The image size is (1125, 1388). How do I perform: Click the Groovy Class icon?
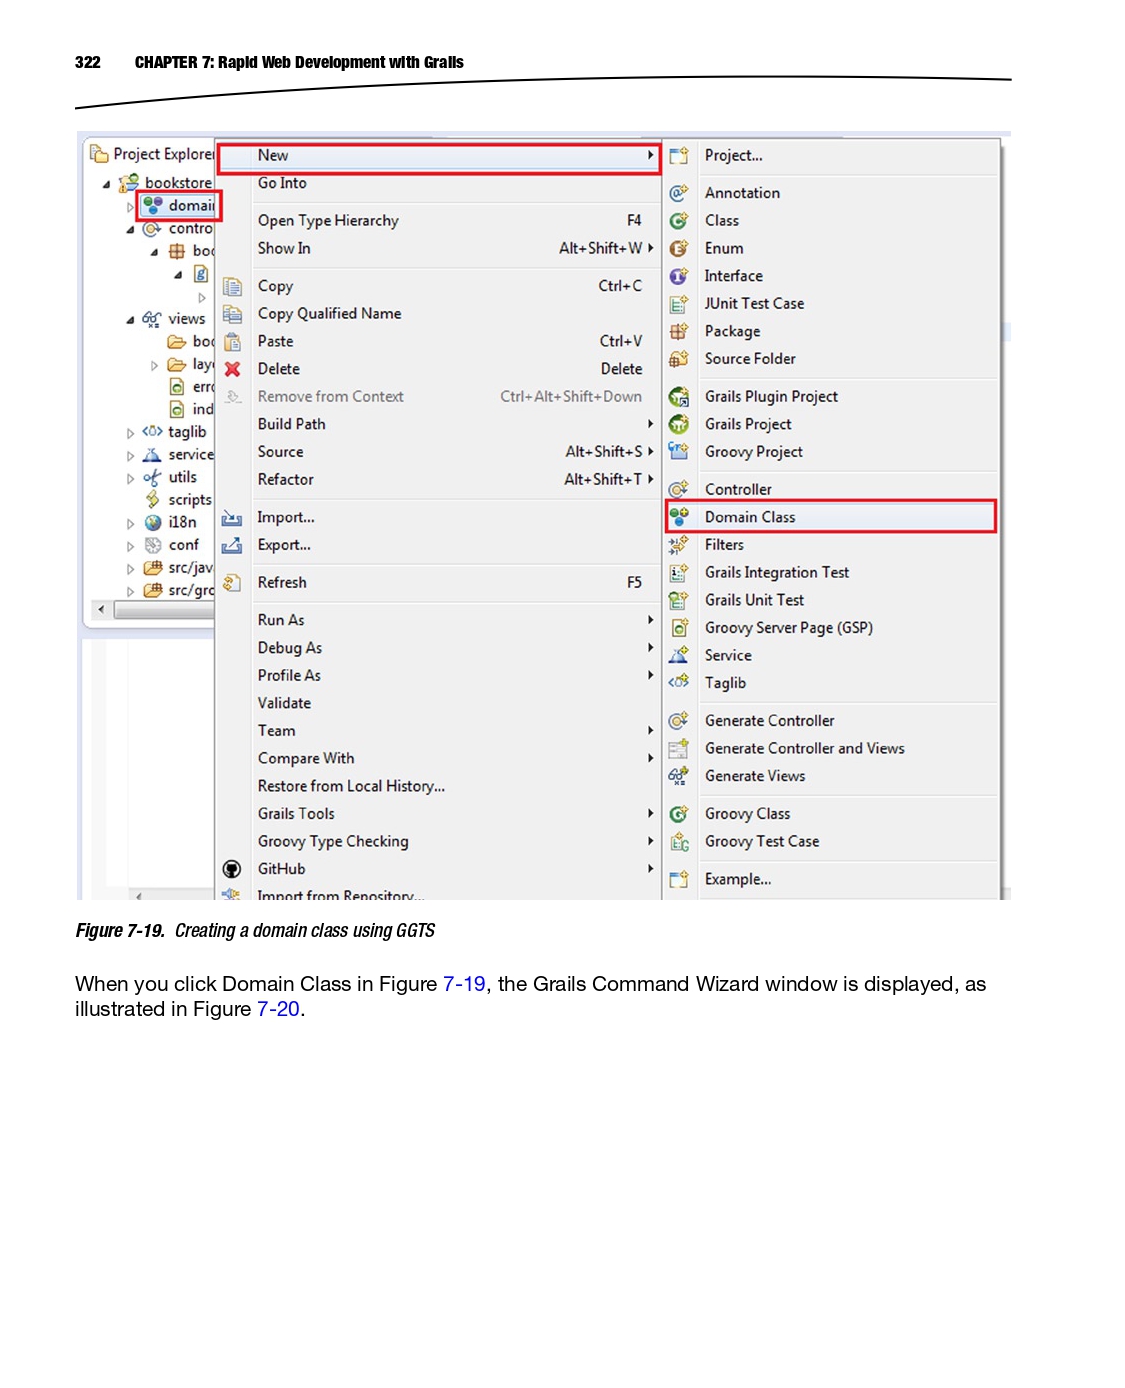click(679, 814)
